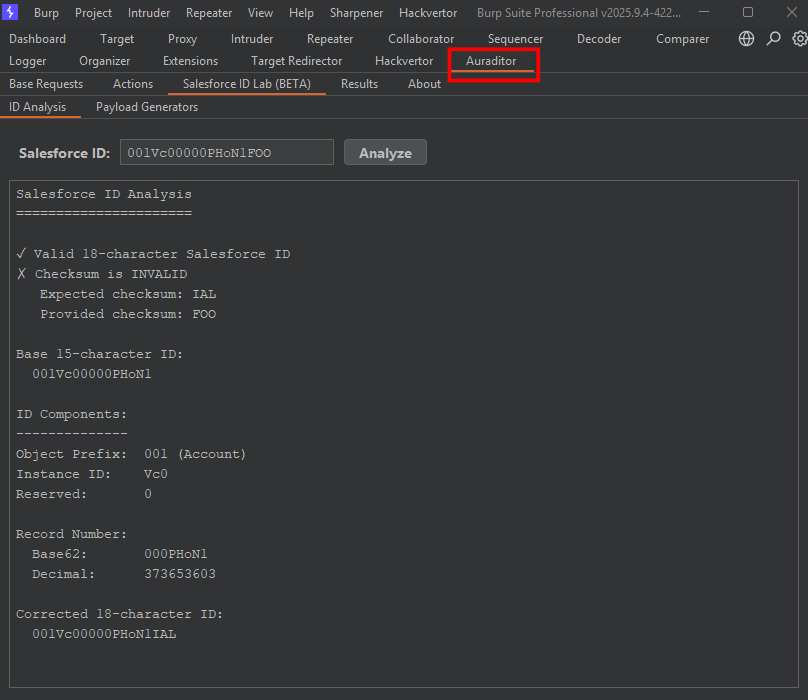Open the Base Requests sub-tab

46,84
